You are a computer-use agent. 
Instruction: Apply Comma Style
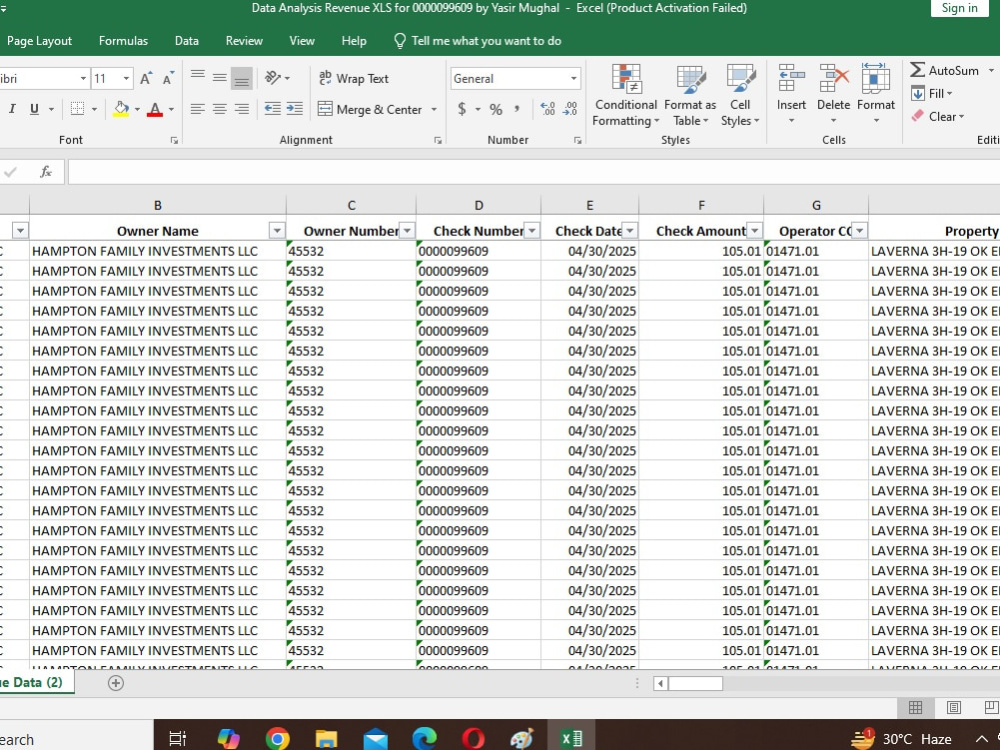[x=517, y=109]
